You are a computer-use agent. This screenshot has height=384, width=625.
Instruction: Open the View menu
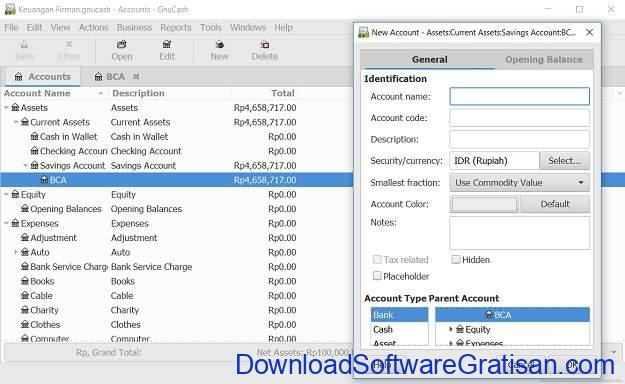(x=60, y=28)
